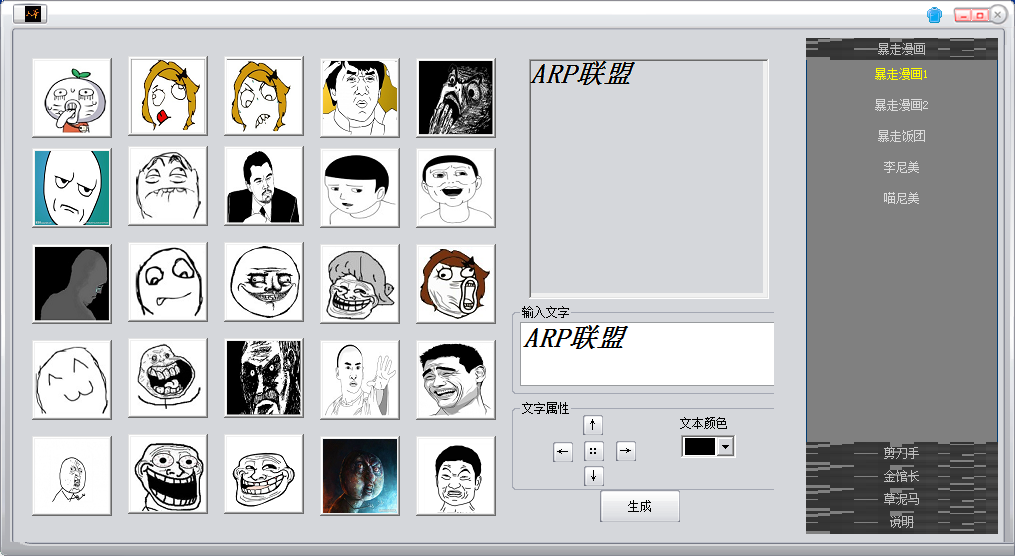Image resolution: width=1015 pixels, height=556 pixels.
Task: Click the app logo in the title bar
Action: [33, 14]
